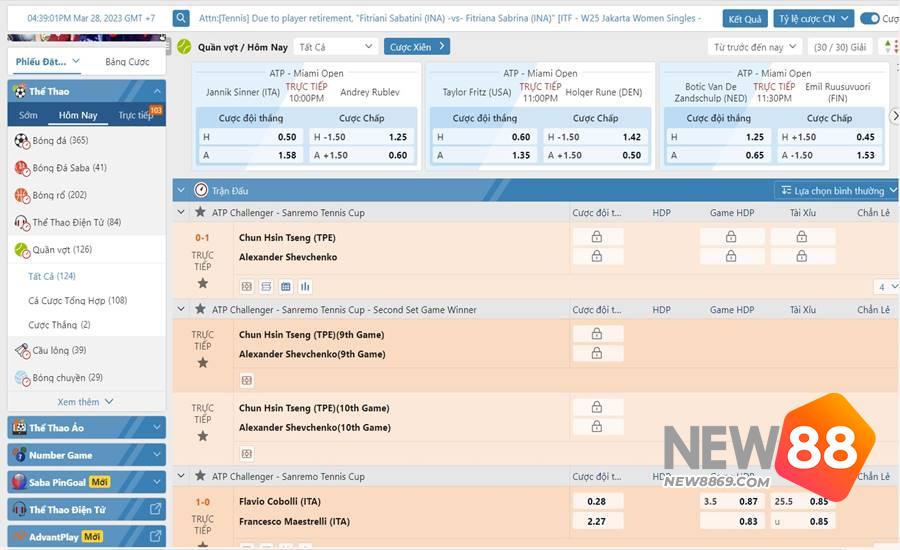Click H +1.50 handicap odds 0.45 for Zandschulp
The image size is (900, 550).
click(x=828, y=137)
